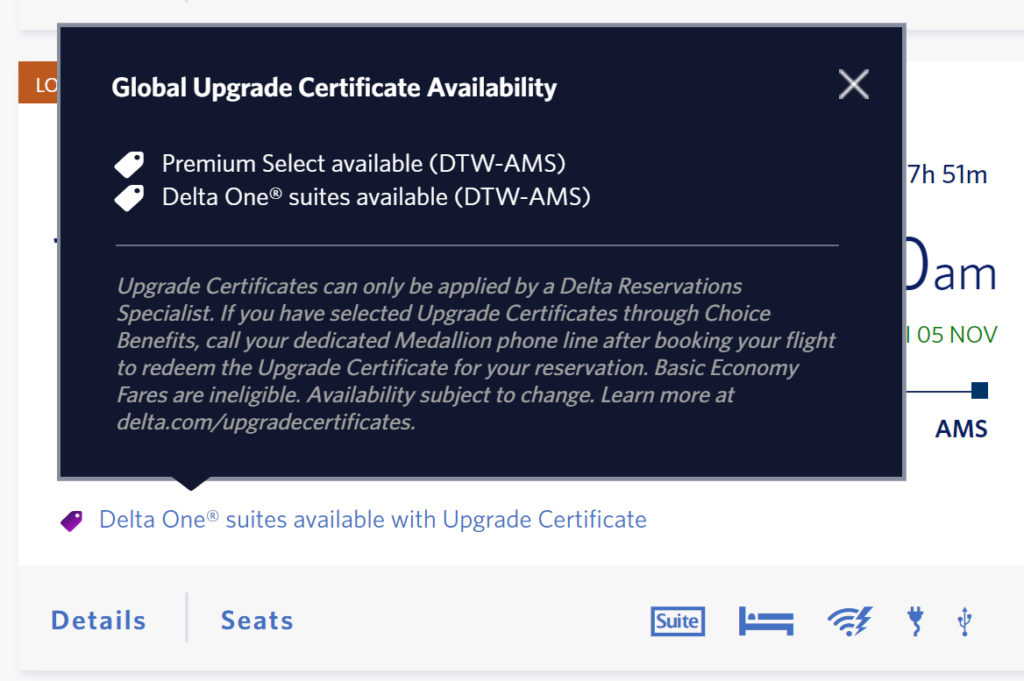Click the orange LOWEST fare badge
Screen dimensions: 1024x681
pos(40,85)
